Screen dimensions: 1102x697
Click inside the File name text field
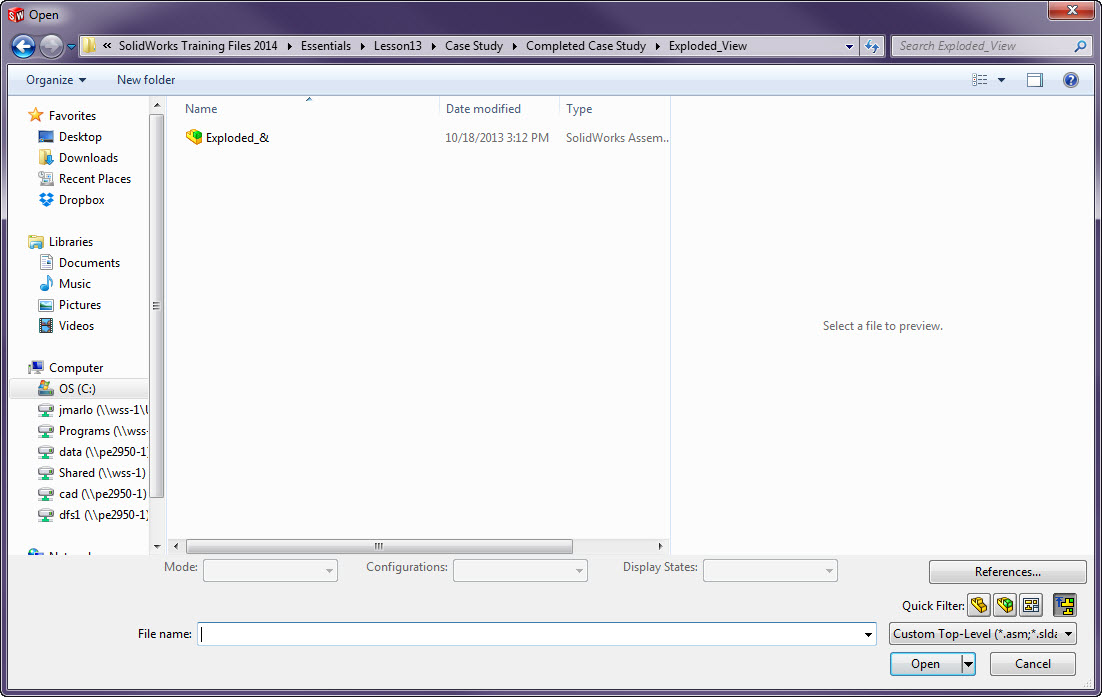coord(530,634)
